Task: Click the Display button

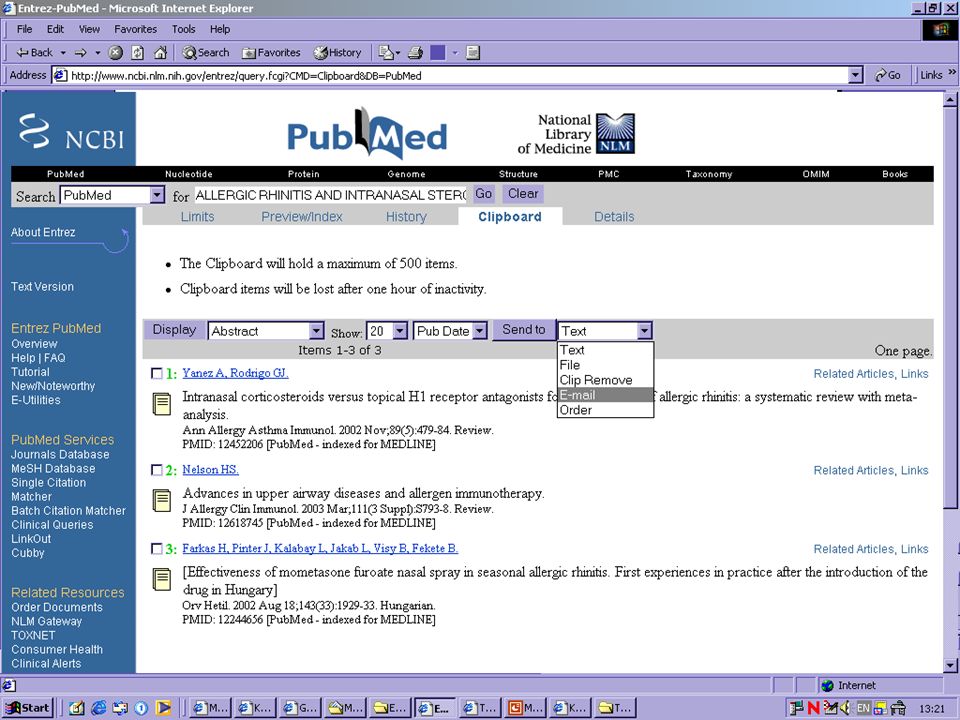Action: [174, 330]
